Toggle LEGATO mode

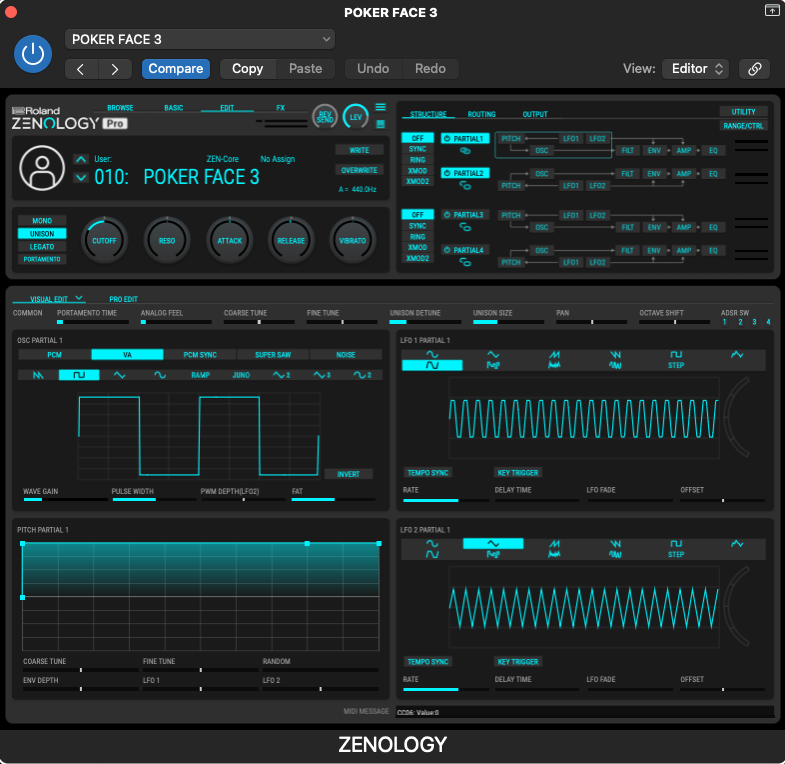pyautogui.click(x=42, y=247)
